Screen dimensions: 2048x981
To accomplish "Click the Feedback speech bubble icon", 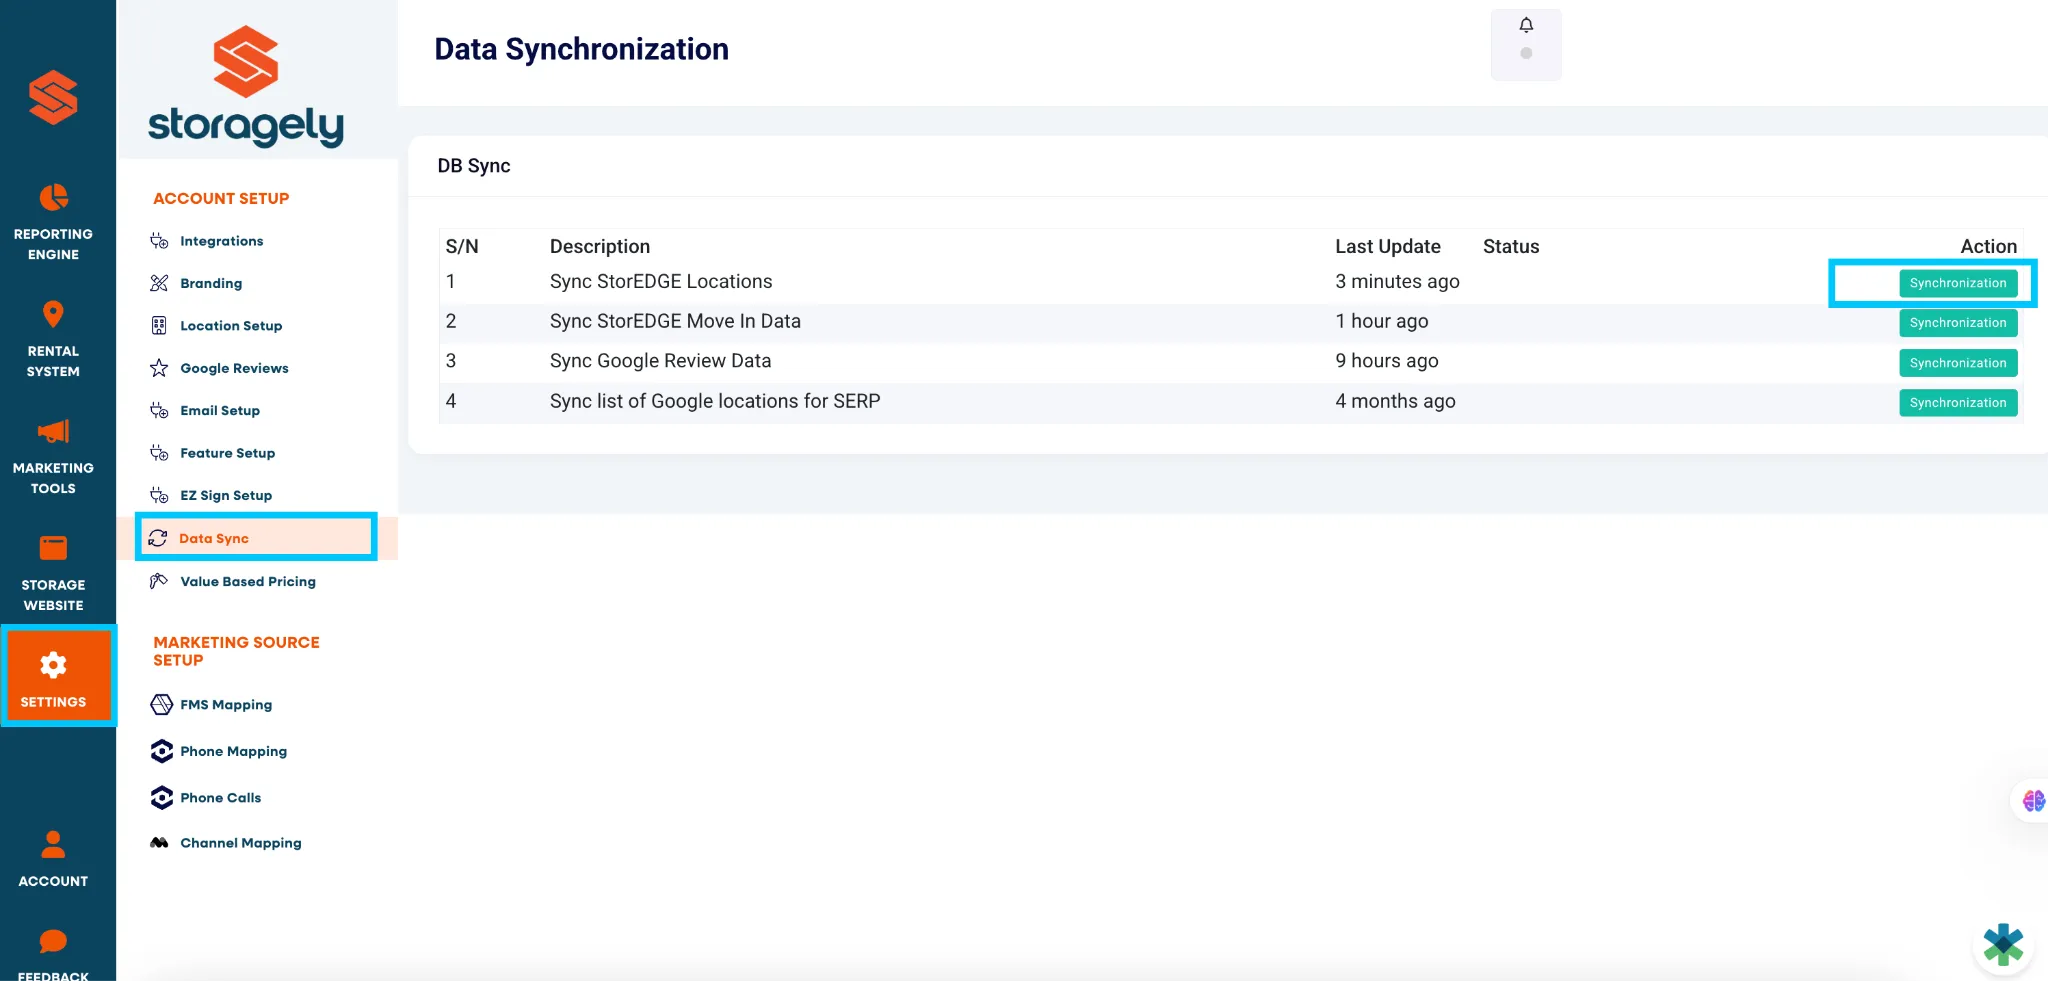I will pos(53,941).
